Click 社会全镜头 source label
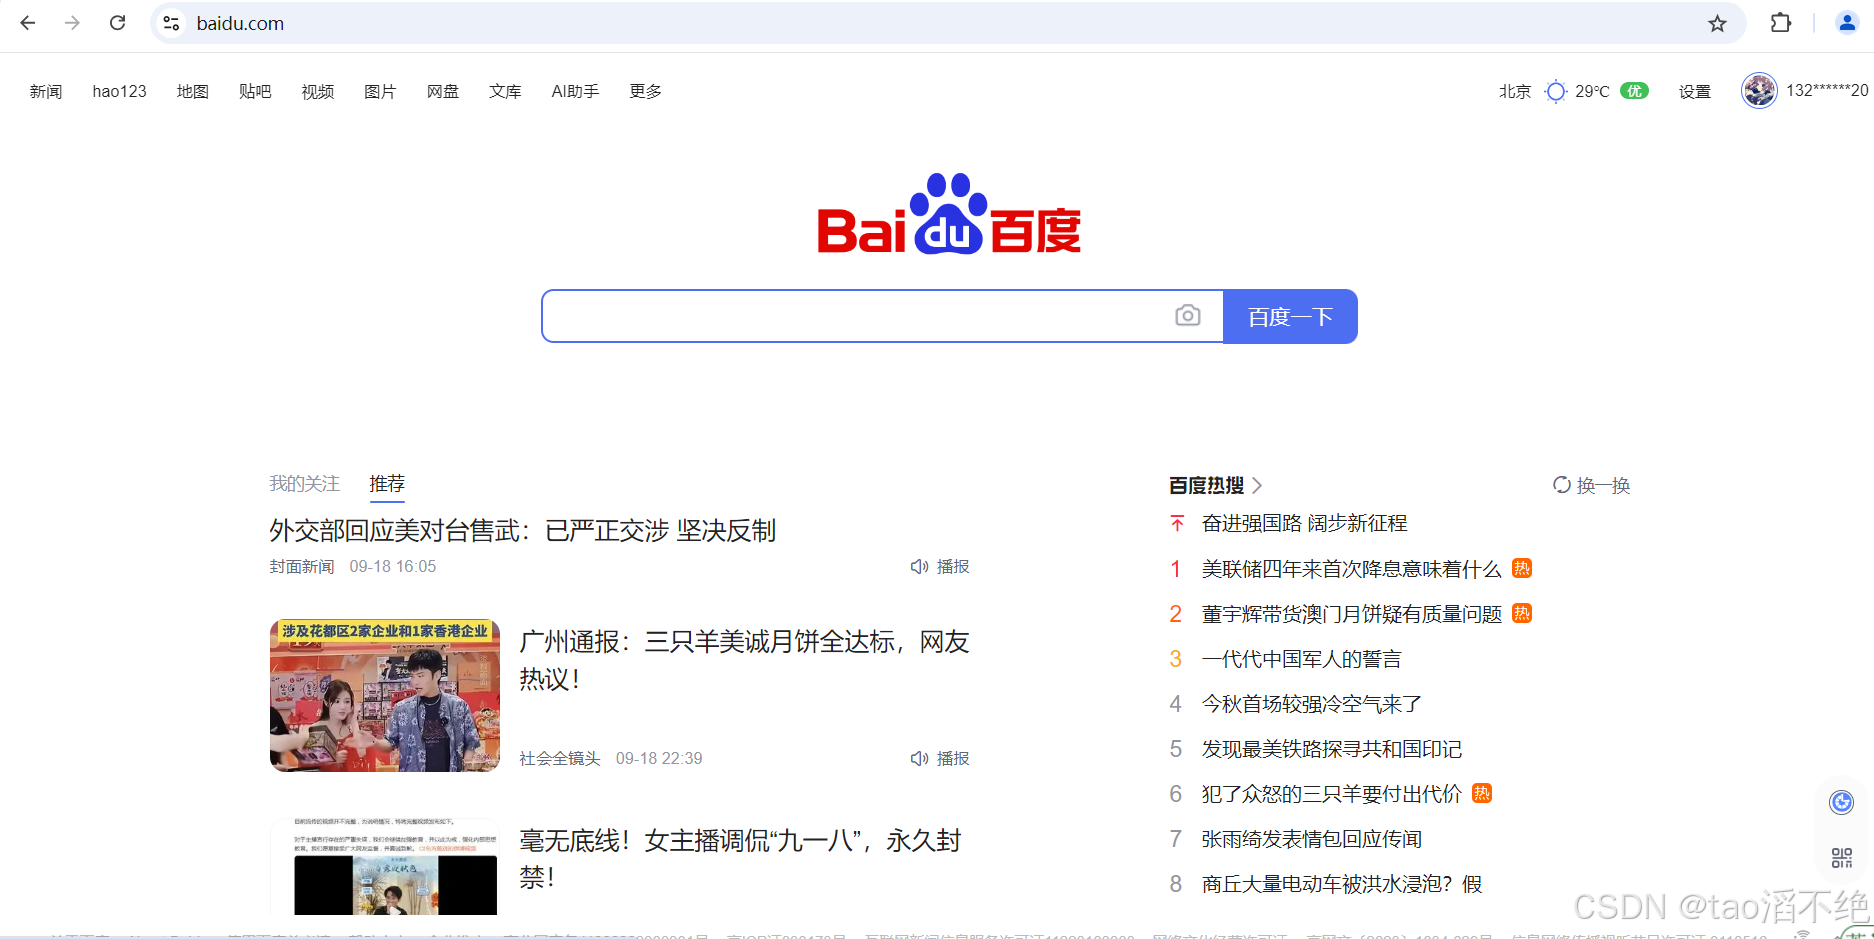 (x=559, y=758)
